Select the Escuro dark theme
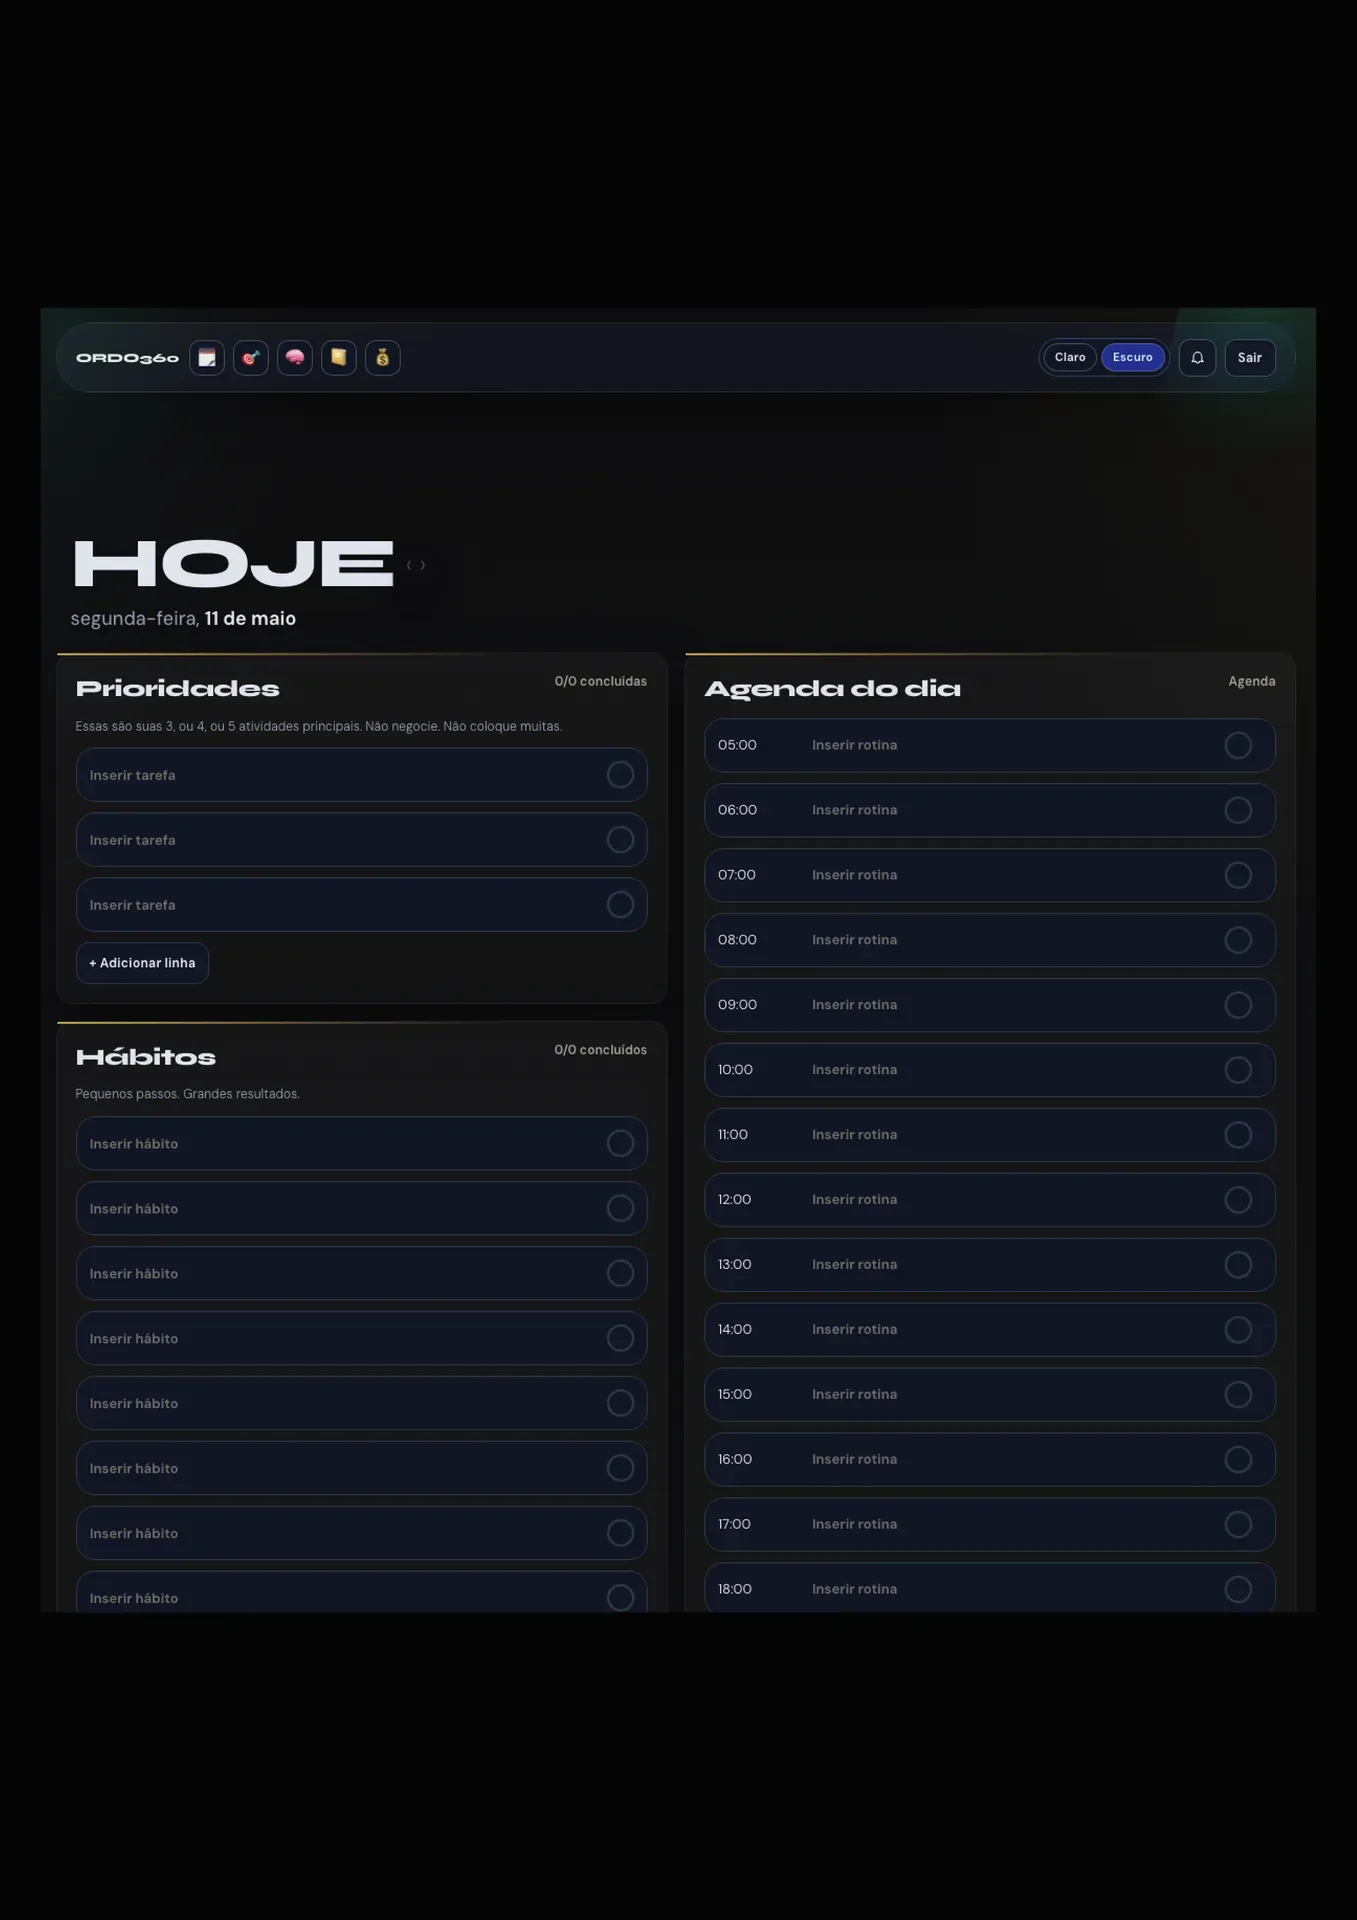 [1133, 357]
